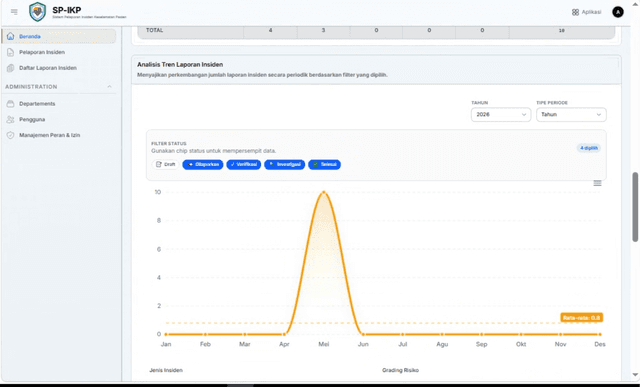Open the Tipe Periode dropdown

click(571, 114)
